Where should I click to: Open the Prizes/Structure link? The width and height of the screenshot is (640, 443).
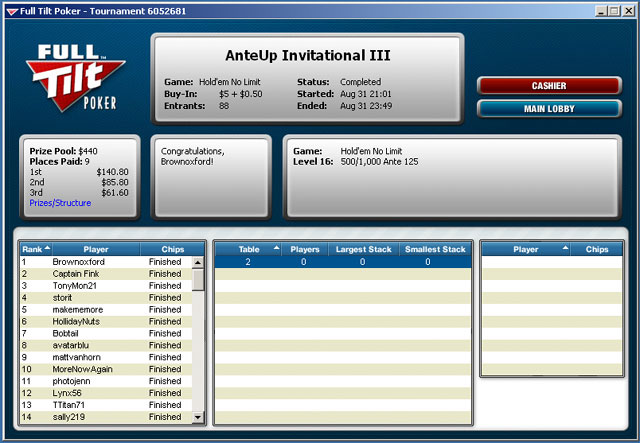60,203
